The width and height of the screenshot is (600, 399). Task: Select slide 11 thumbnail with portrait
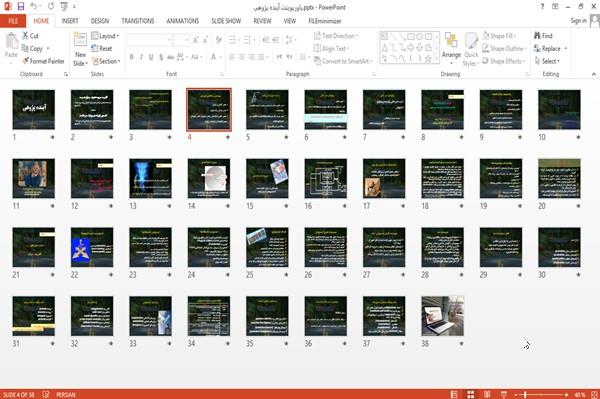(34, 178)
